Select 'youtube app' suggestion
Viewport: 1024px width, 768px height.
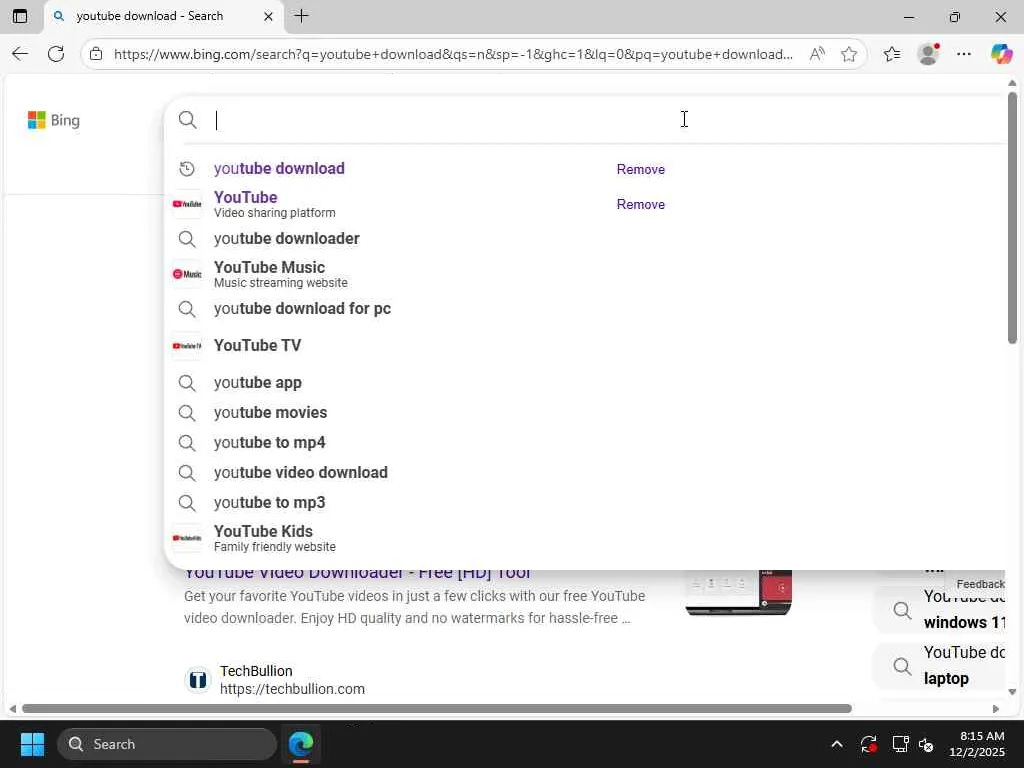pyautogui.click(x=257, y=382)
